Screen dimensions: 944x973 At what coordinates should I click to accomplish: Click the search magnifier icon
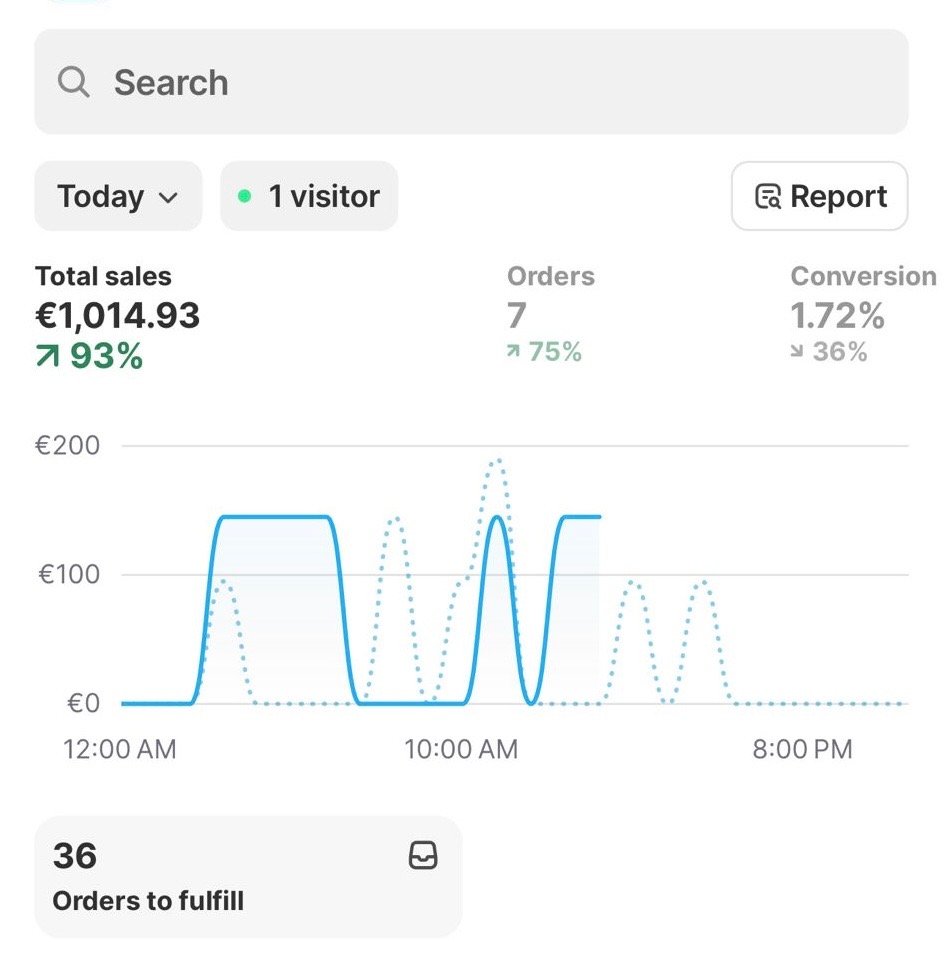pos(74,82)
